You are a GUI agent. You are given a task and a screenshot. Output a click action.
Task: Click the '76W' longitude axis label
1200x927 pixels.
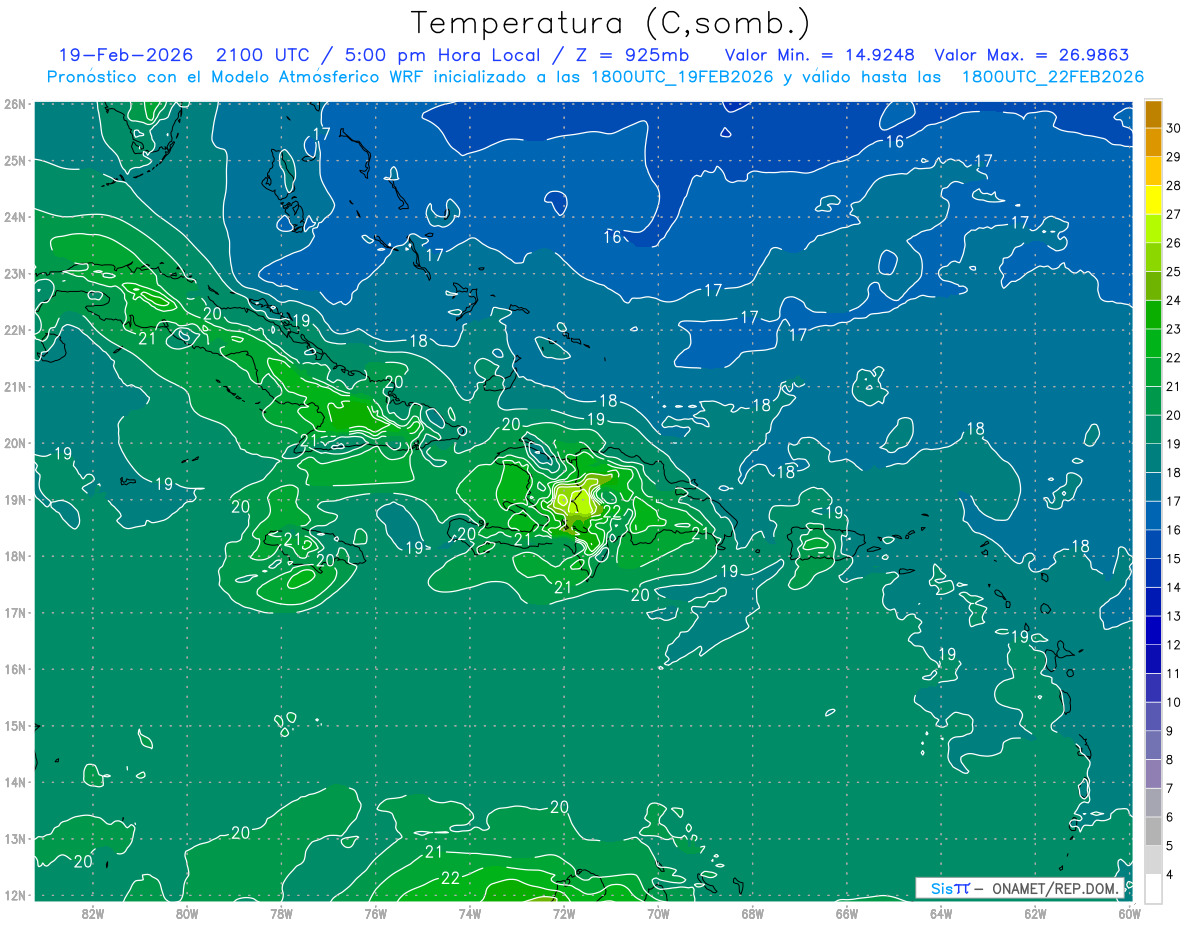pyautogui.click(x=375, y=913)
